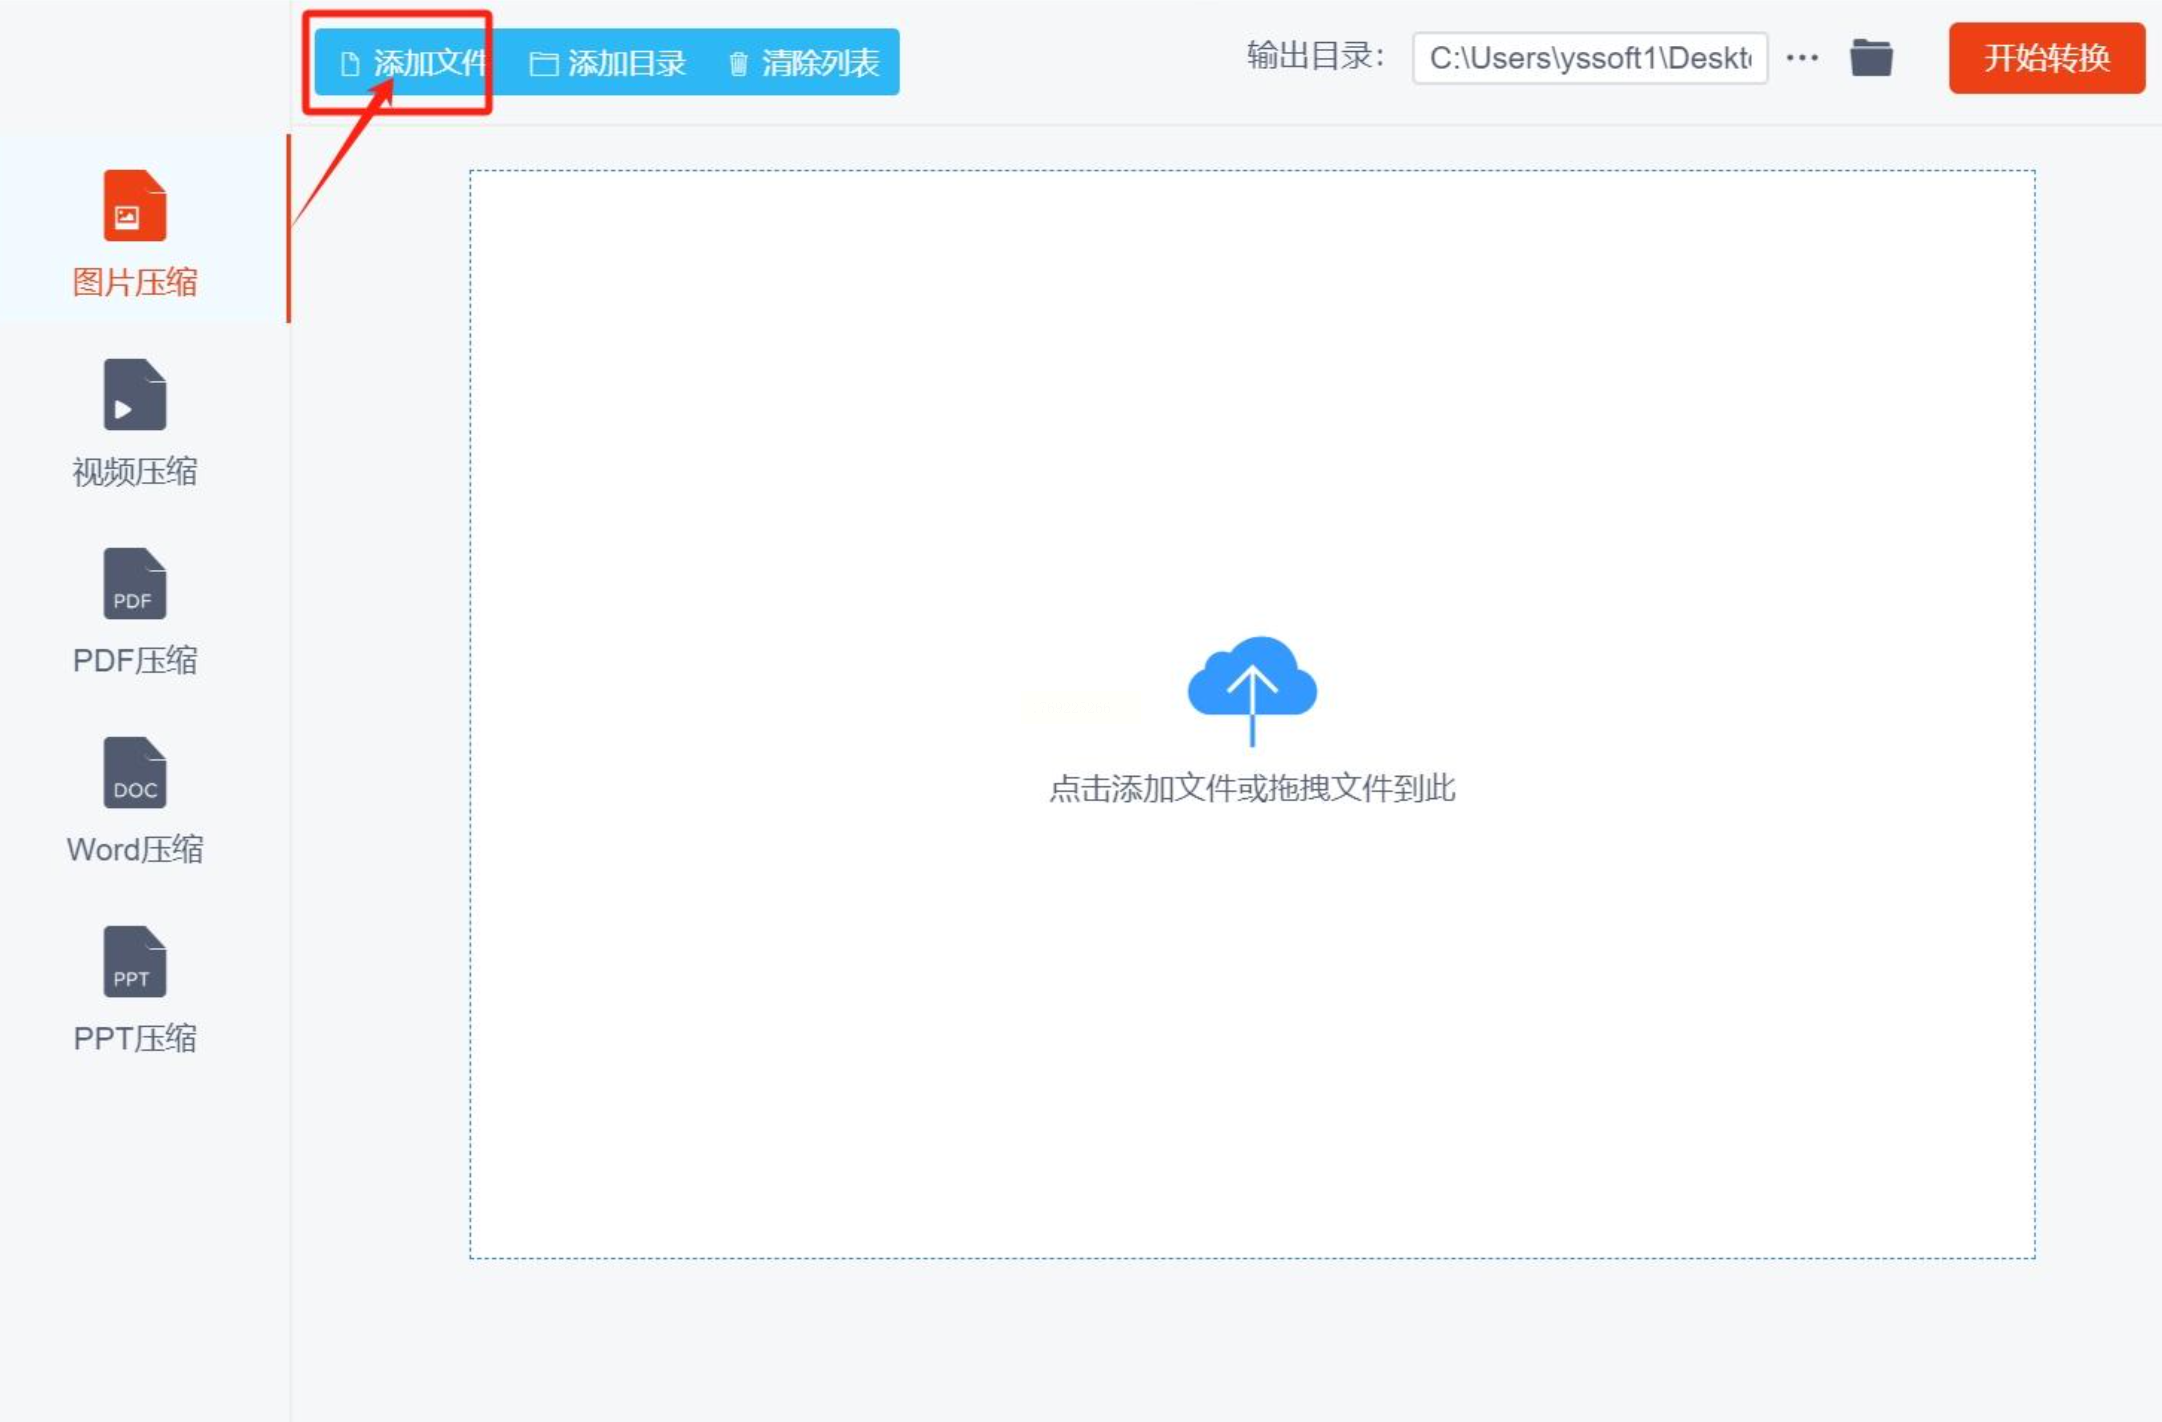This screenshot has width=2162, height=1422.
Task: Switch to 视频压缩 tab label
Action: click(x=134, y=471)
